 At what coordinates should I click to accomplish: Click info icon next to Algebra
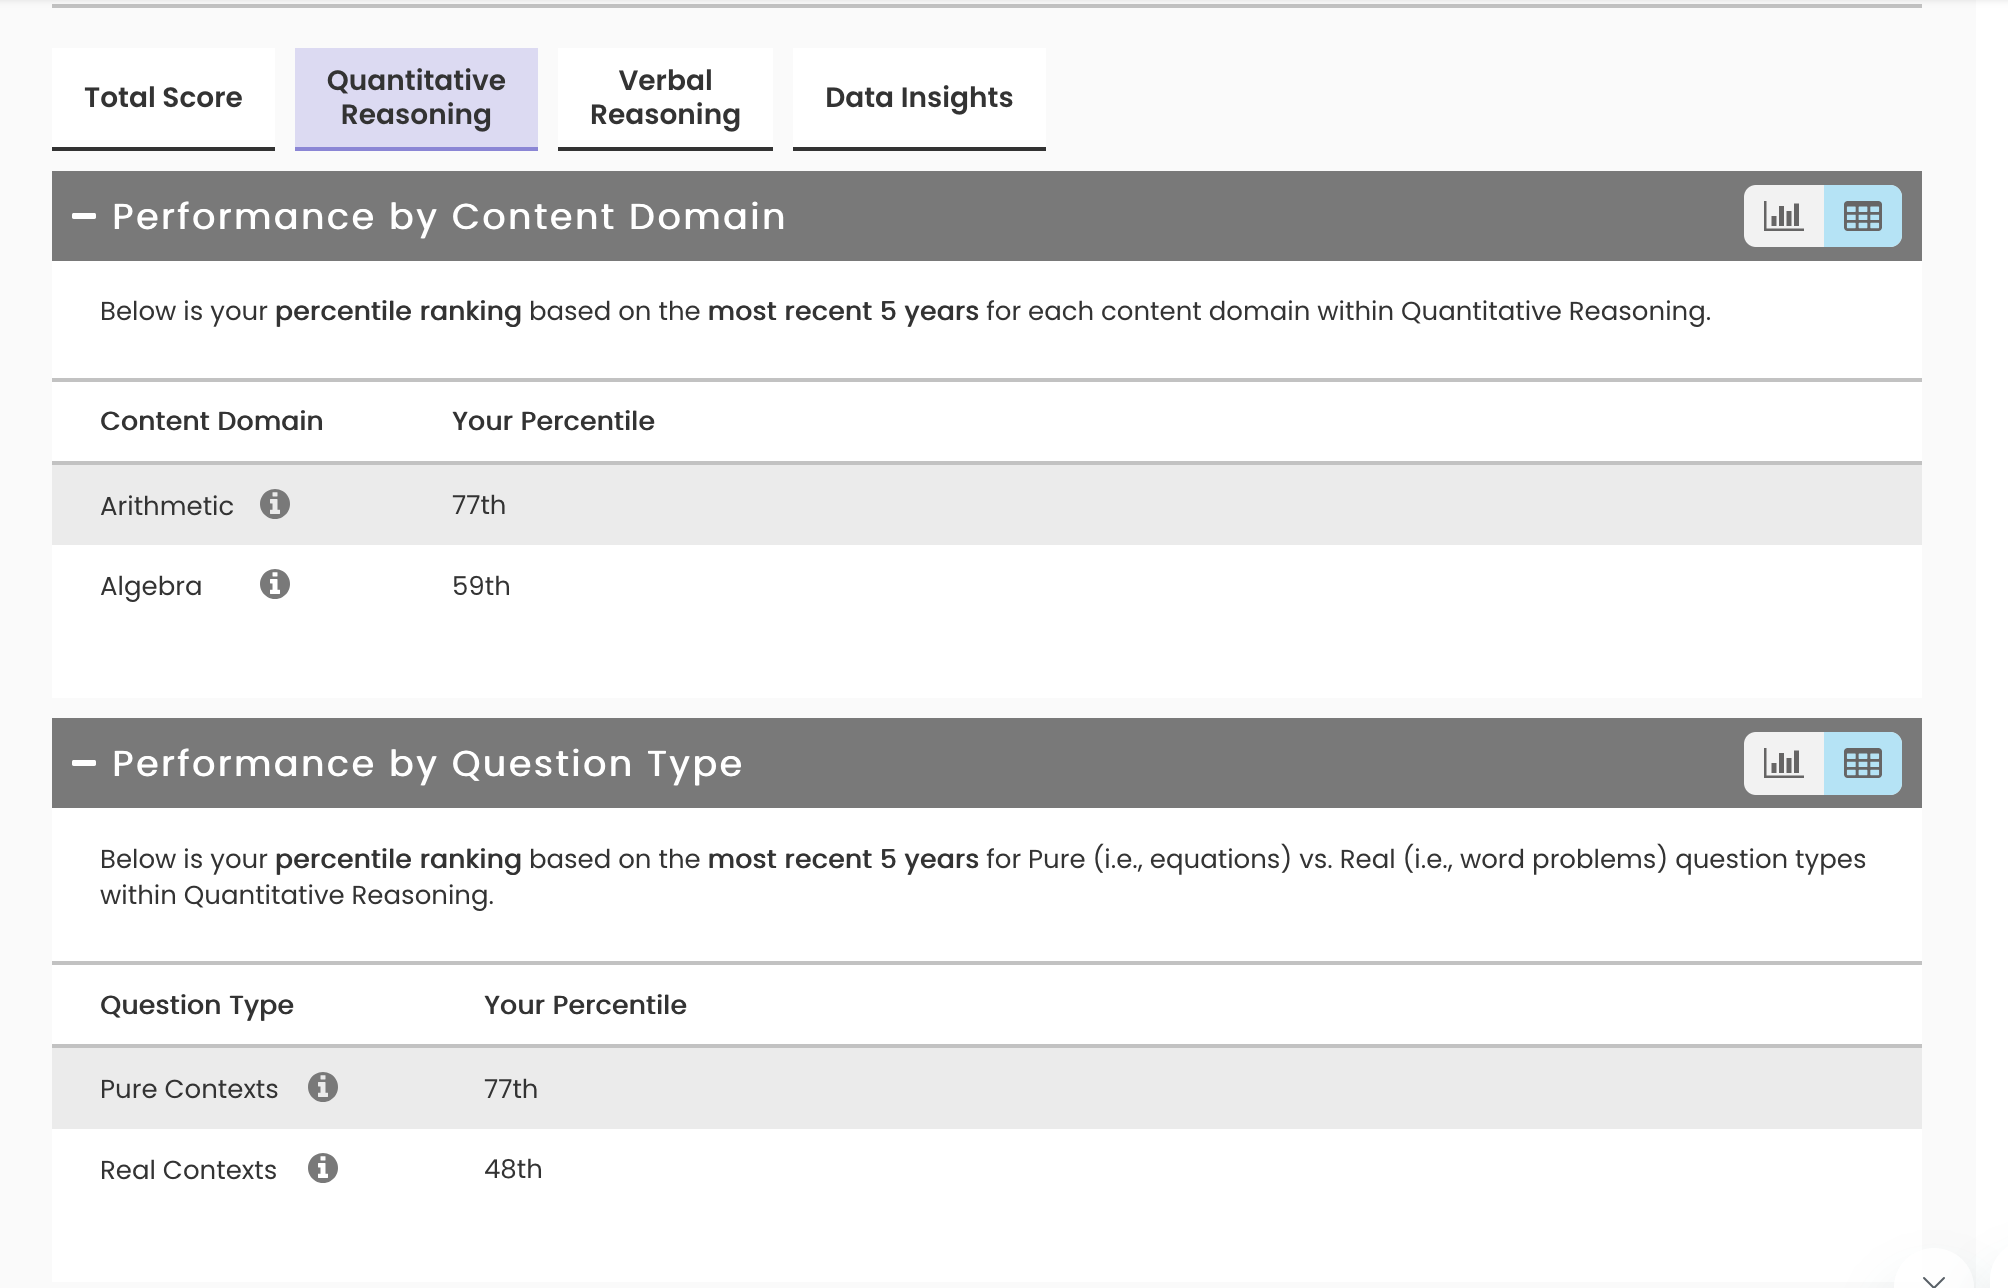[275, 584]
